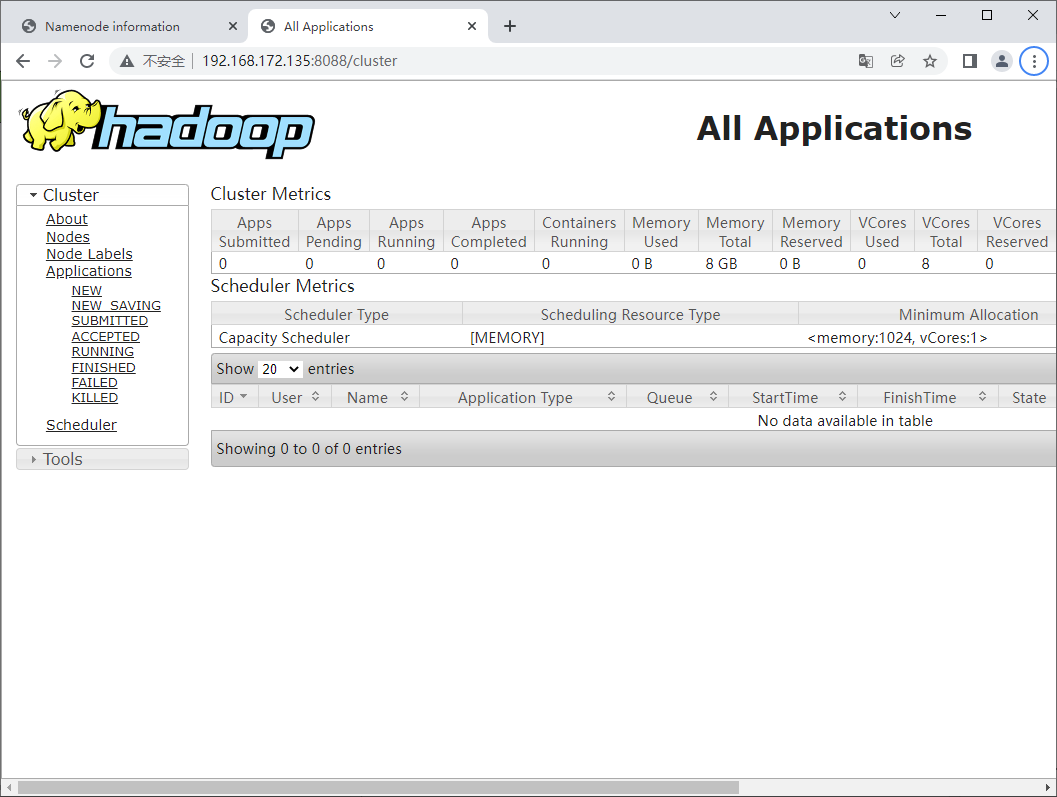Click the State column header
The image size is (1057, 797).
point(1028,397)
